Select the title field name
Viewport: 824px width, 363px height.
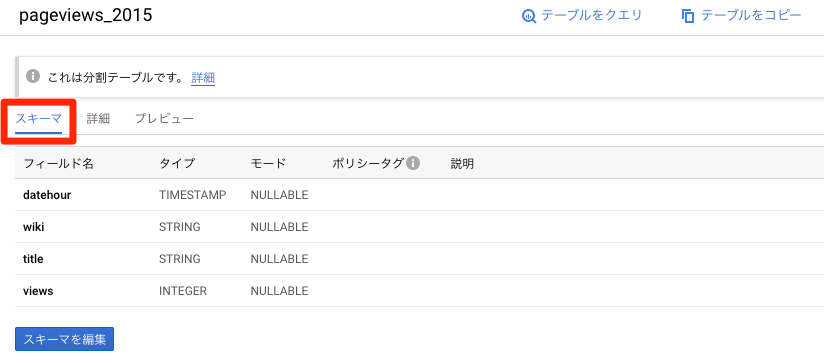33,259
